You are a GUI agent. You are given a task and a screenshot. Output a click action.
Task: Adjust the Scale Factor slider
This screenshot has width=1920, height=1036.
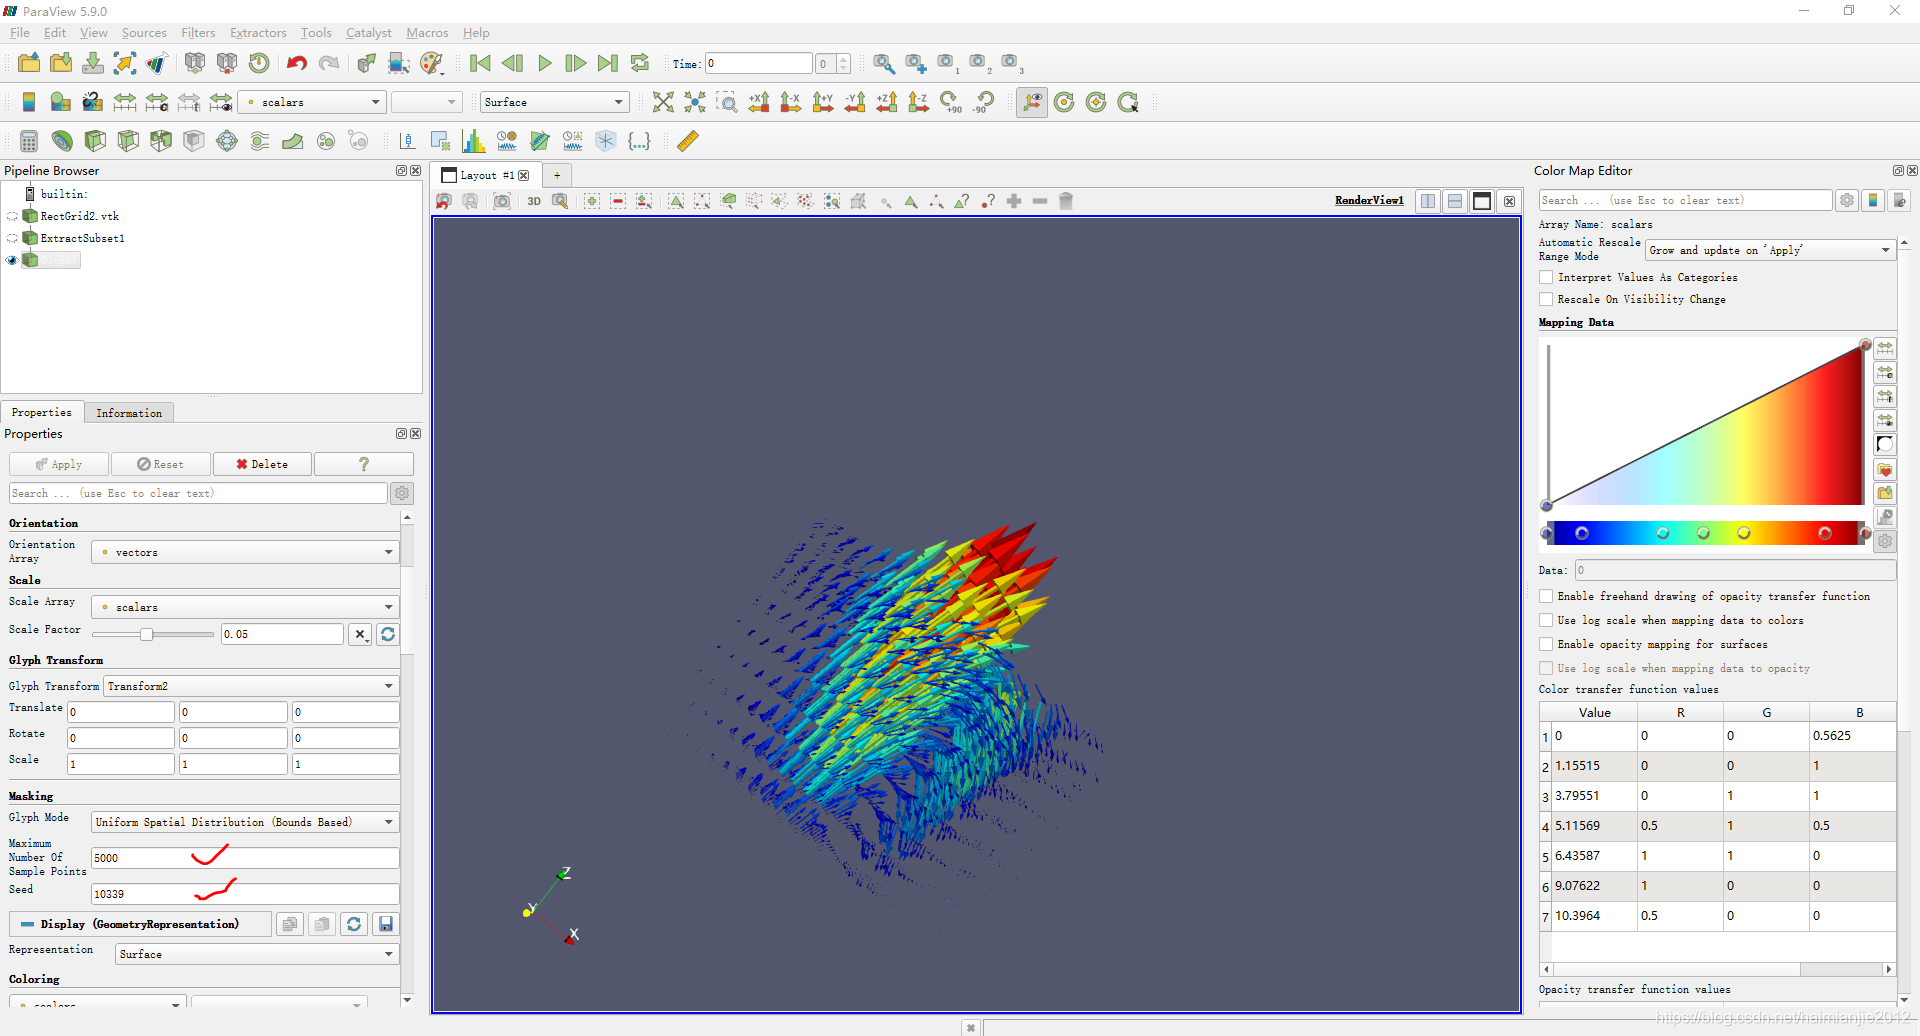[146, 634]
